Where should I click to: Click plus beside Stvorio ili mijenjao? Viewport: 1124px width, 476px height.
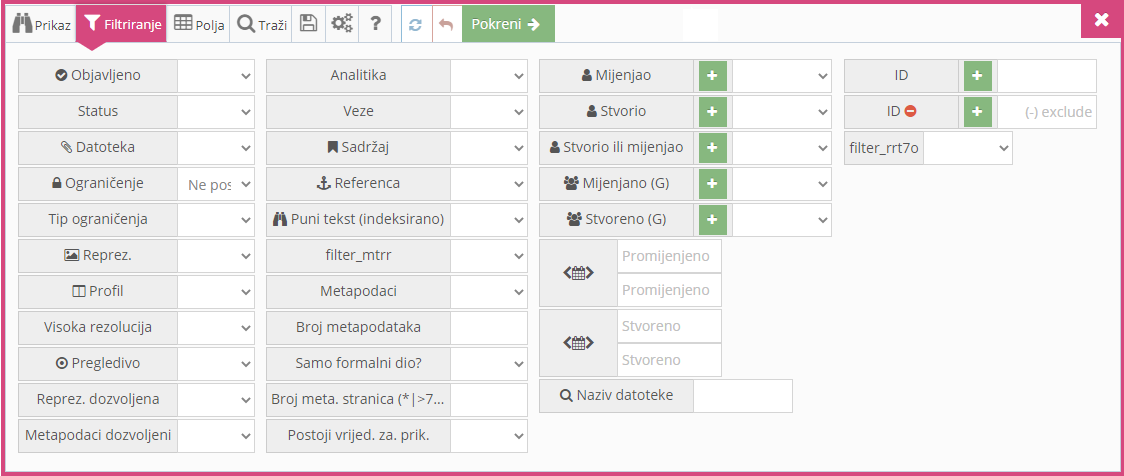tap(712, 148)
